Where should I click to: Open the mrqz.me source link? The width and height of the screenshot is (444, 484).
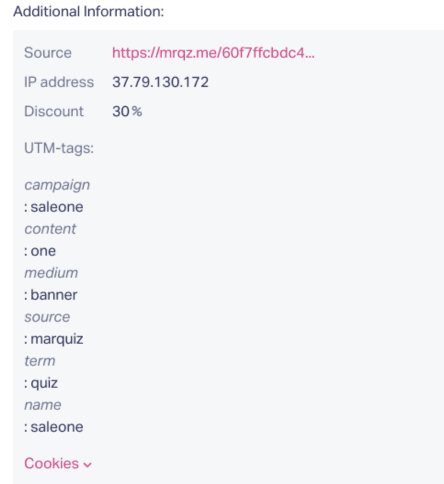213,53
